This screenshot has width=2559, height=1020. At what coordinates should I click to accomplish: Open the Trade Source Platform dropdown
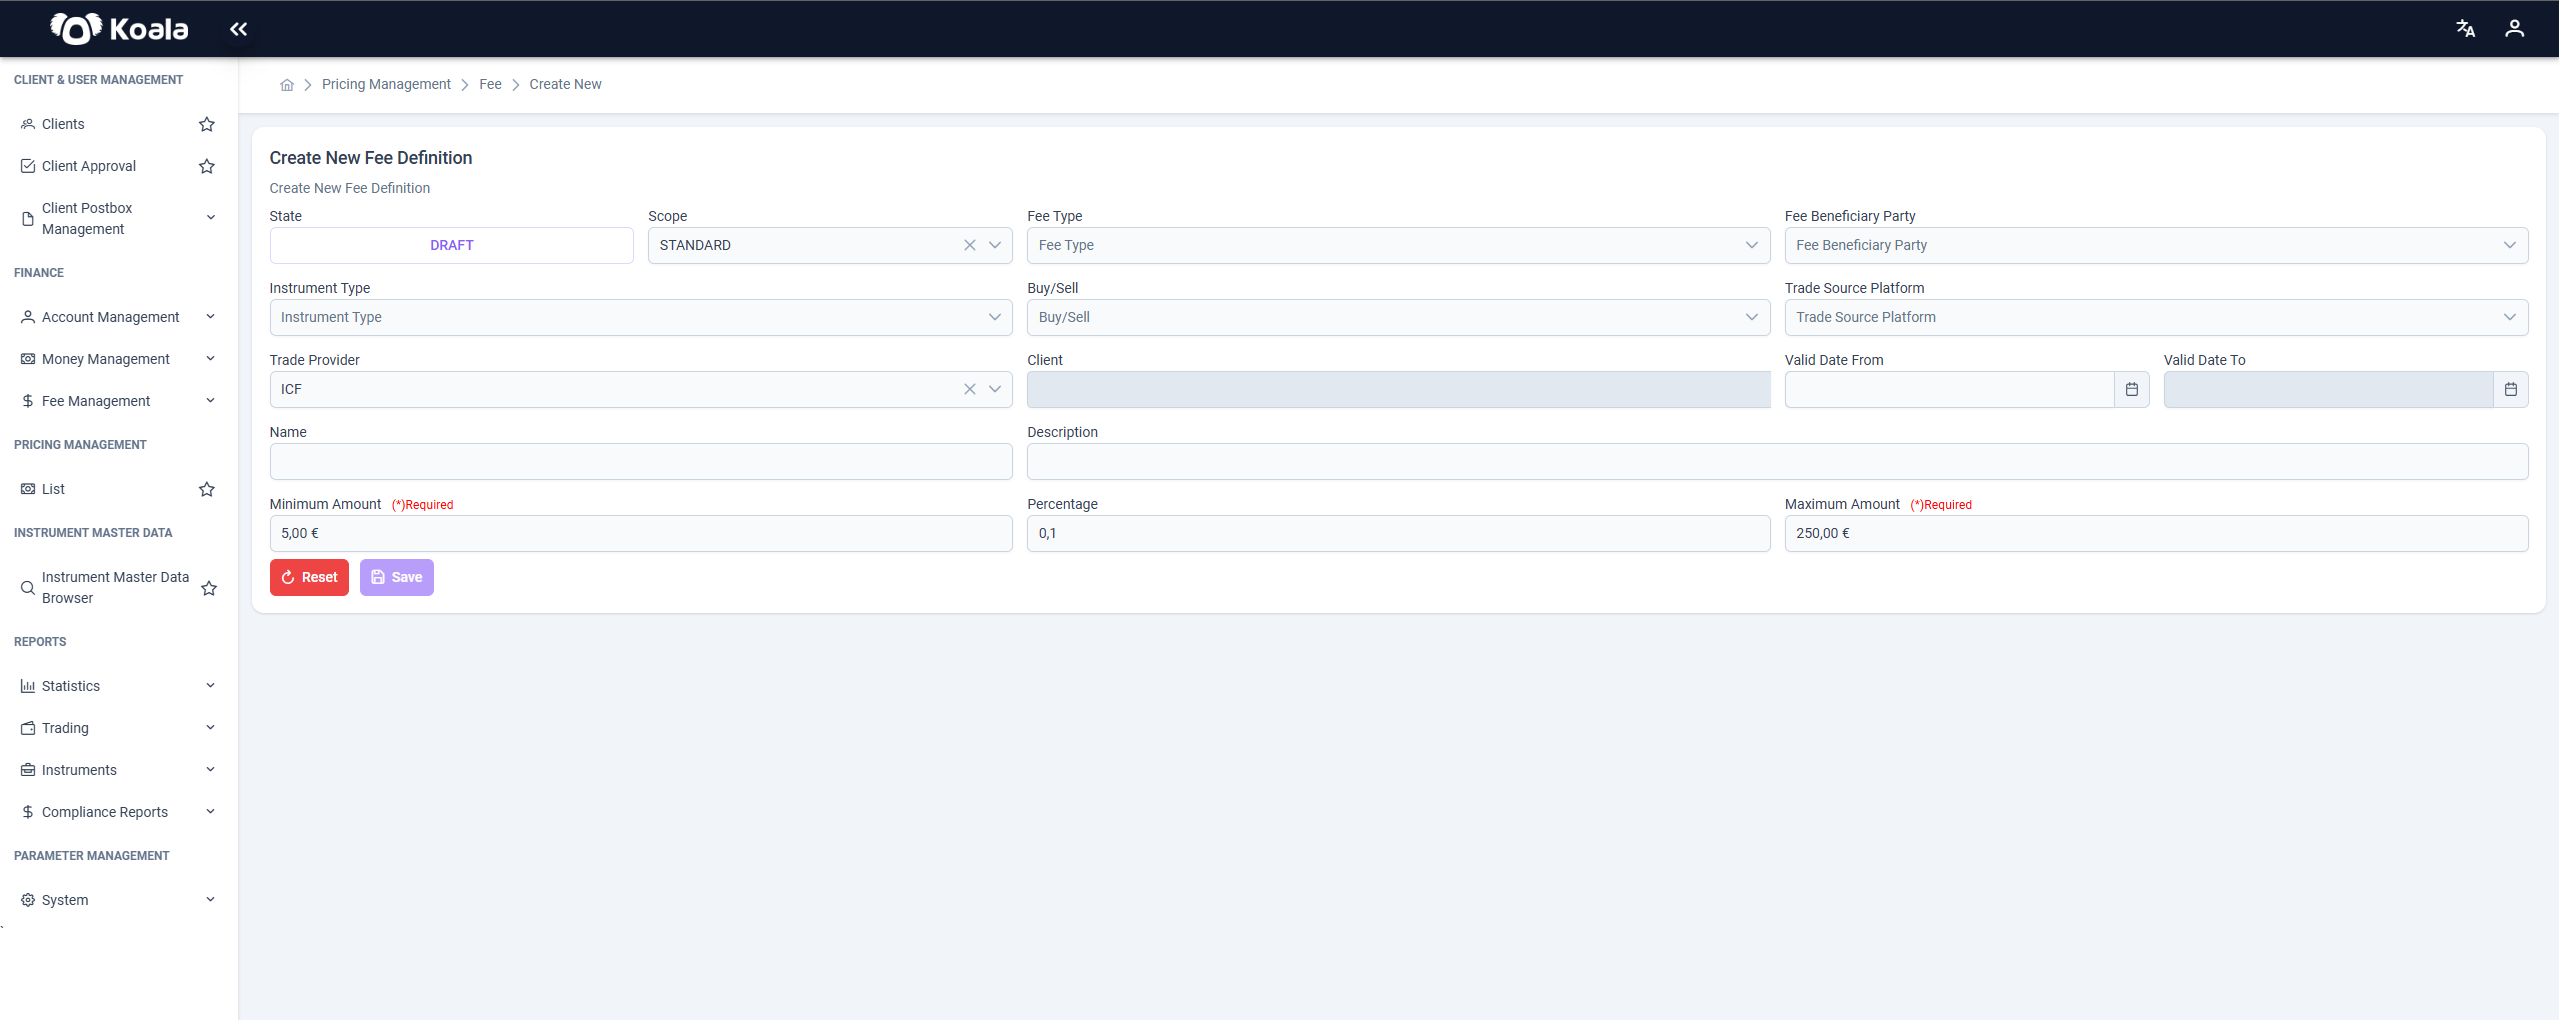tap(2156, 318)
